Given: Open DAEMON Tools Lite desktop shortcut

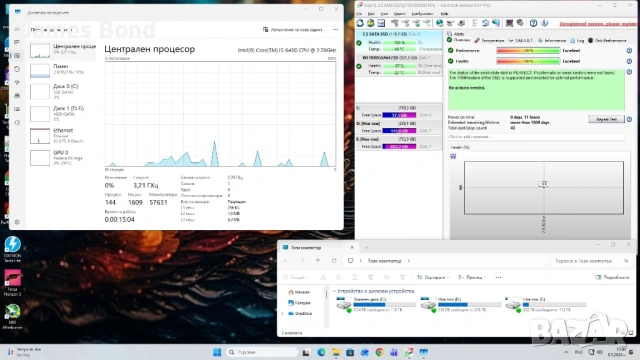Looking at the screenshot, I should [12, 249].
